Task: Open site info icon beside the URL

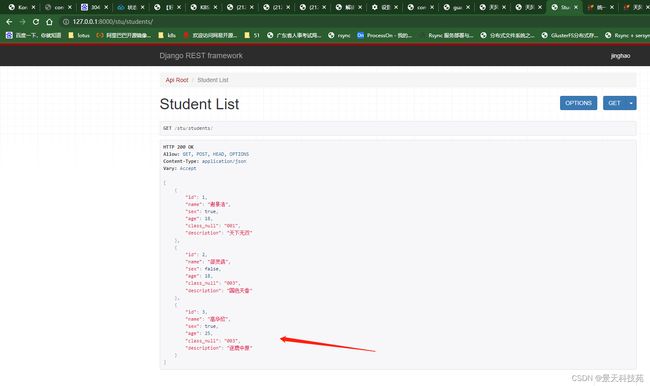Action: pyautogui.click(x=65, y=22)
